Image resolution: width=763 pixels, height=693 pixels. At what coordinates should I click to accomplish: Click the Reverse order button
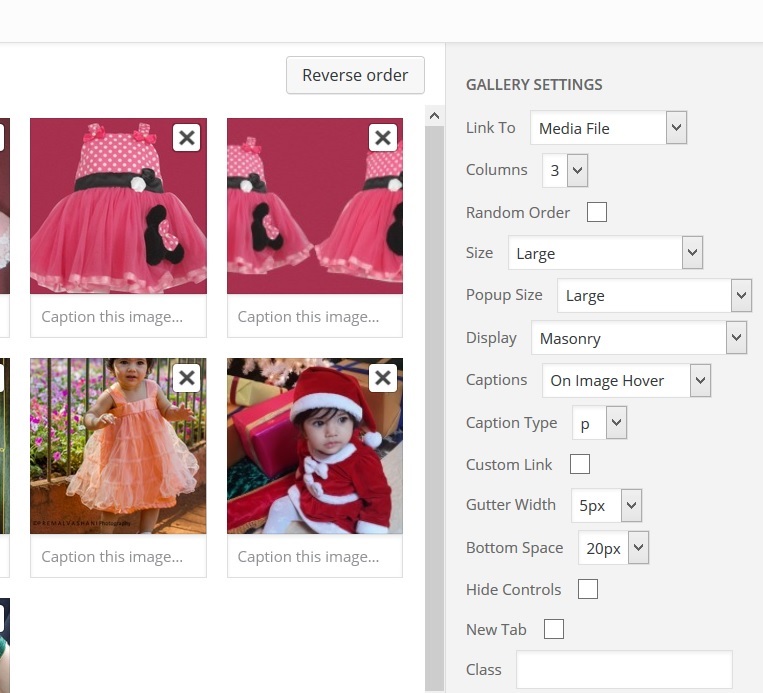(x=355, y=75)
